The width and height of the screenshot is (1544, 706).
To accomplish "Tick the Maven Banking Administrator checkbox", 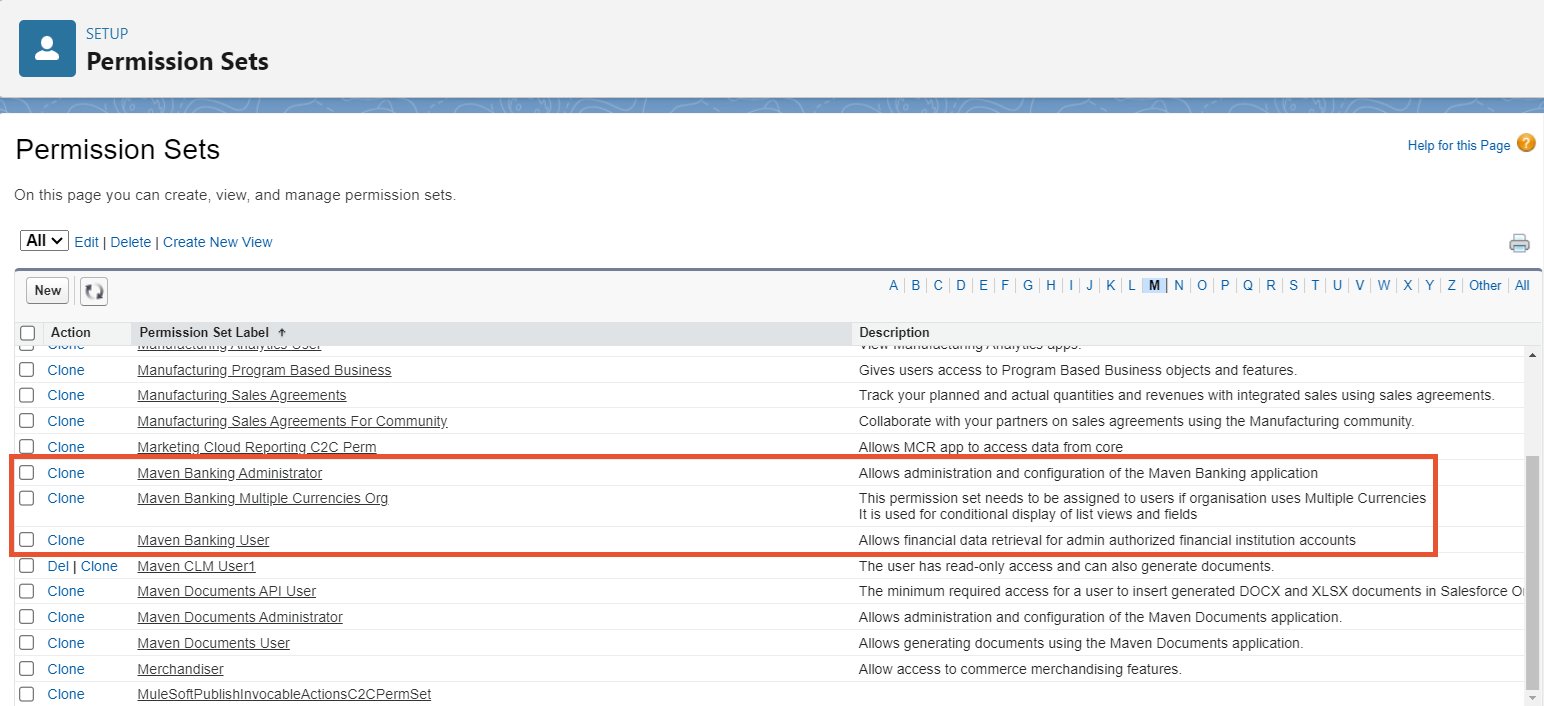I will [27, 473].
